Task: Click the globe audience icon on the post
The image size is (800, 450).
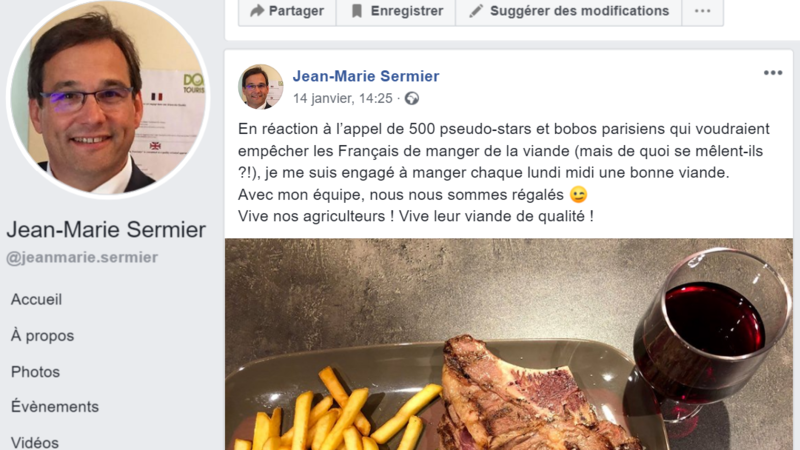Action: (x=412, y=98)
